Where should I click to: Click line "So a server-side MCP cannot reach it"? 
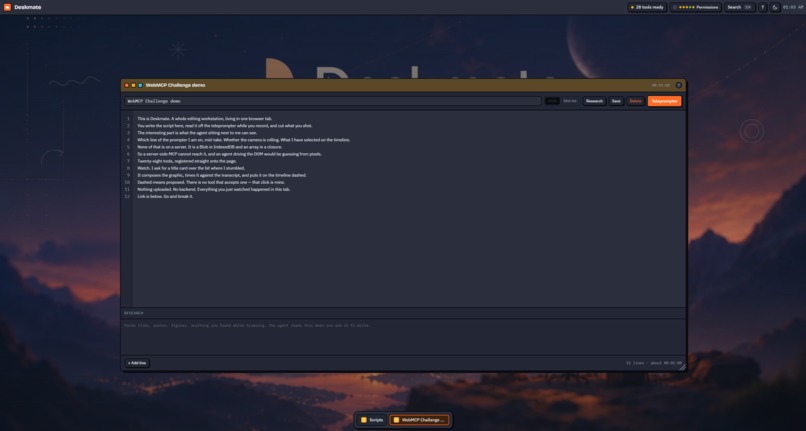coord(229,154)
